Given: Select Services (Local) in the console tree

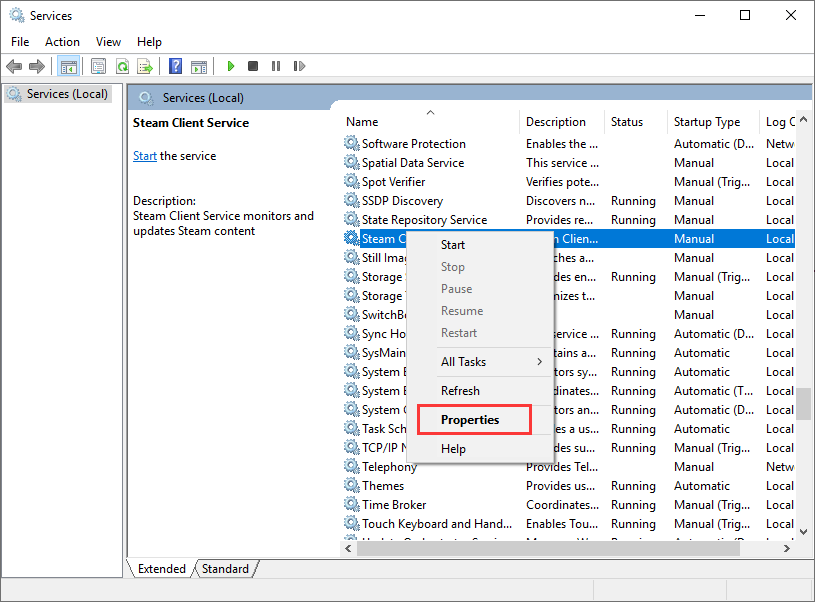Looking at the screenshot, I should [x=58, y=94].
